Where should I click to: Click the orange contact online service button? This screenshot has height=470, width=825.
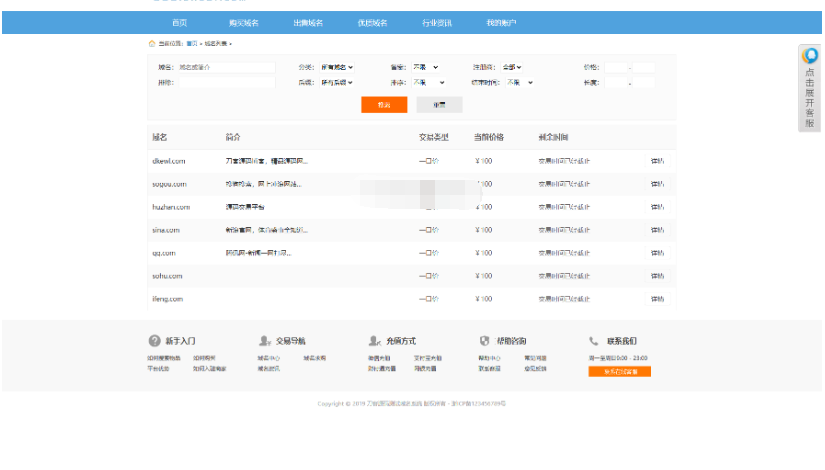pos(619,372)
